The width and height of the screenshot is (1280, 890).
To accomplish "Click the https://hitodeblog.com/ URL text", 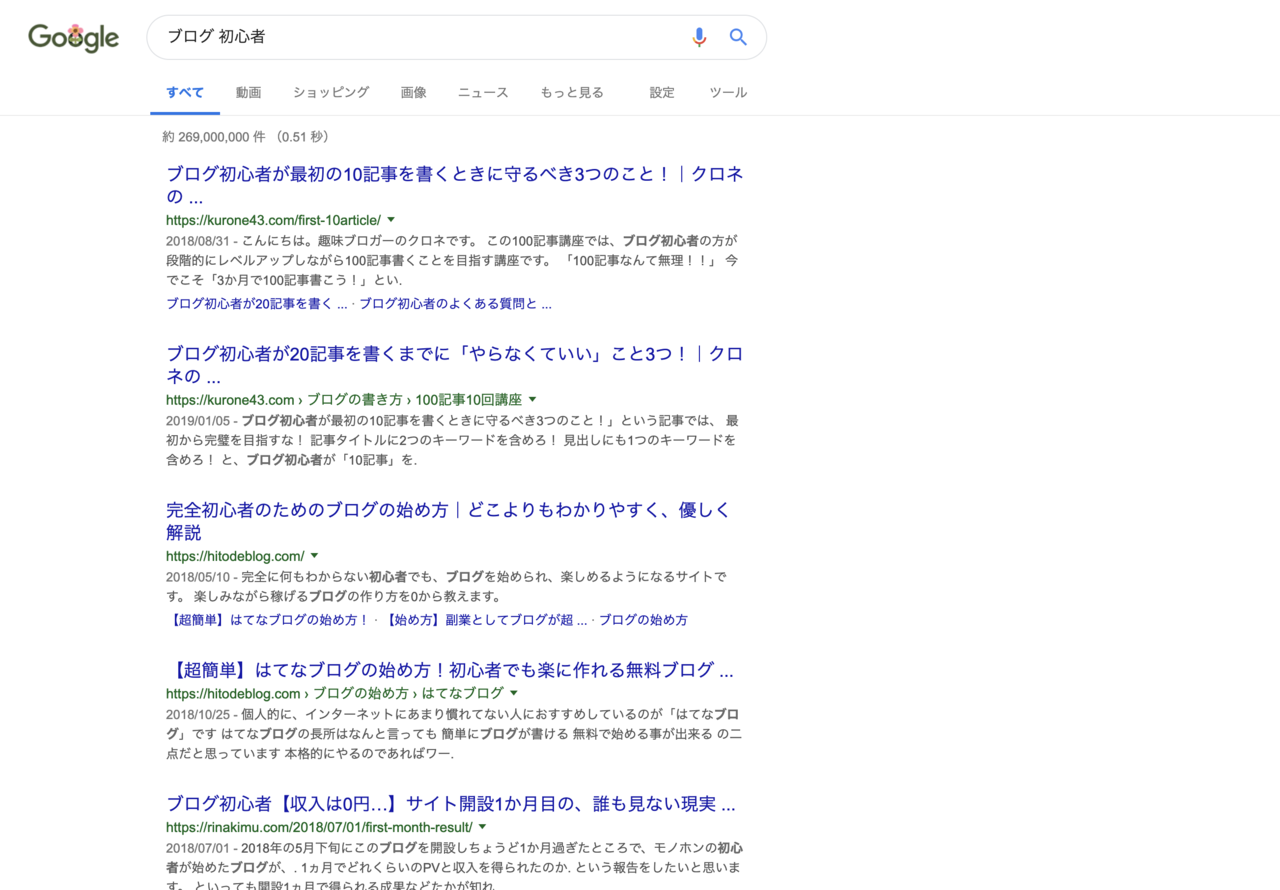I will pos(235,555).
